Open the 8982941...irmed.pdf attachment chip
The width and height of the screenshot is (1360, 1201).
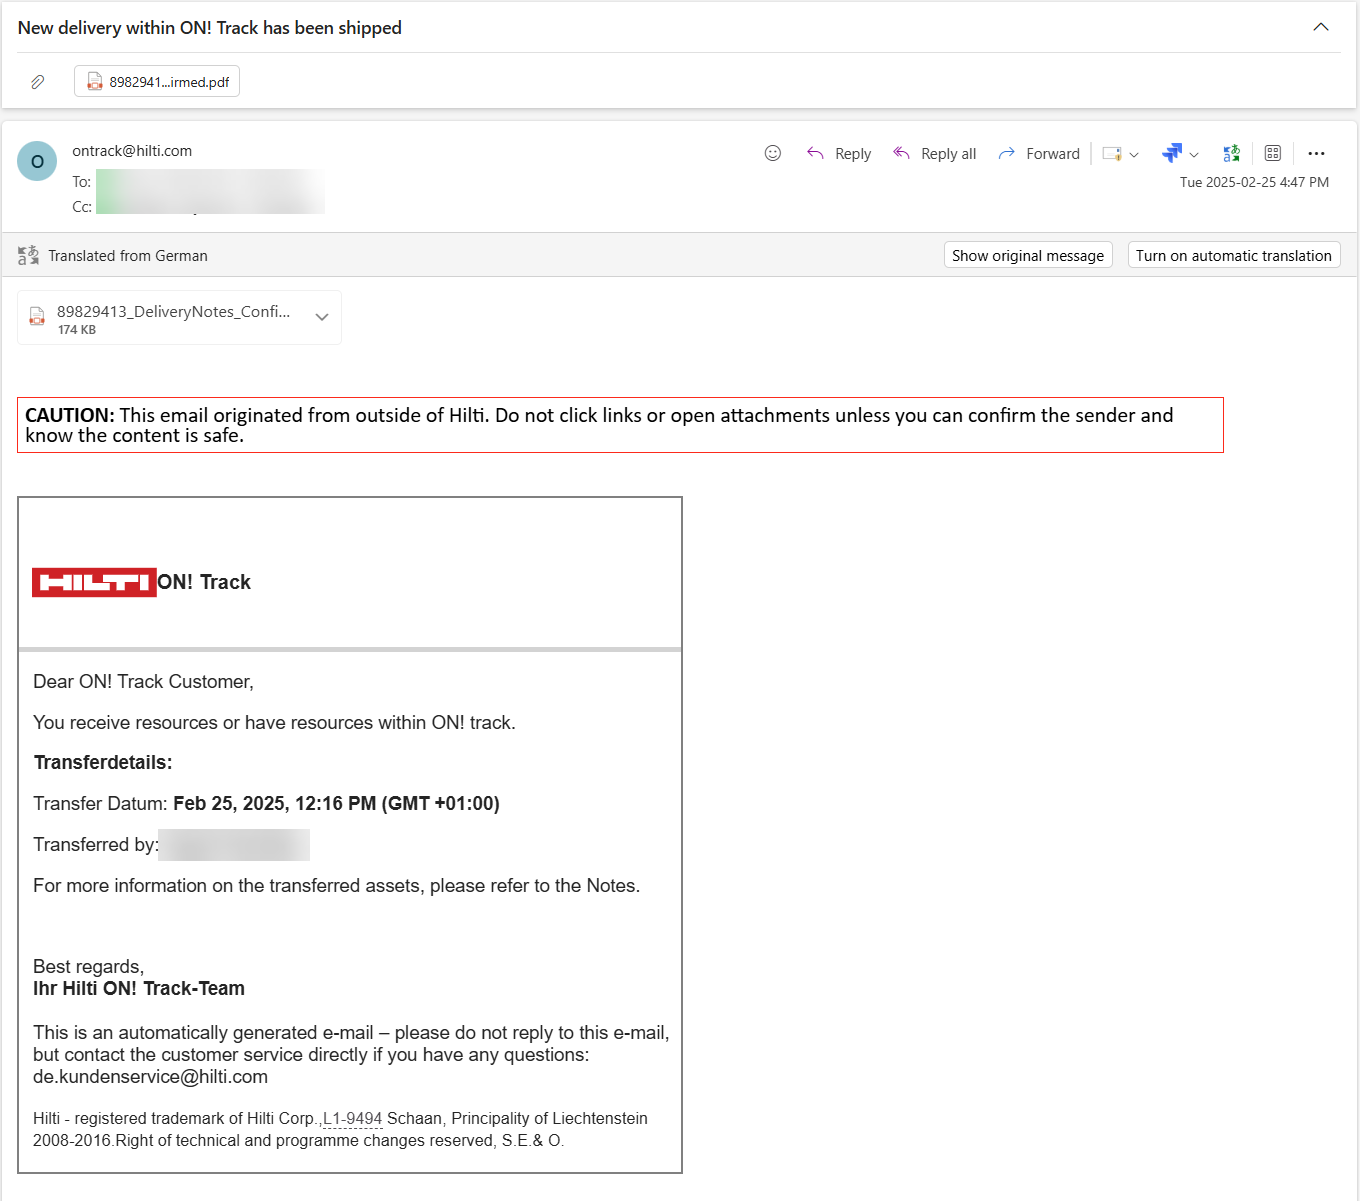(157, 81)
